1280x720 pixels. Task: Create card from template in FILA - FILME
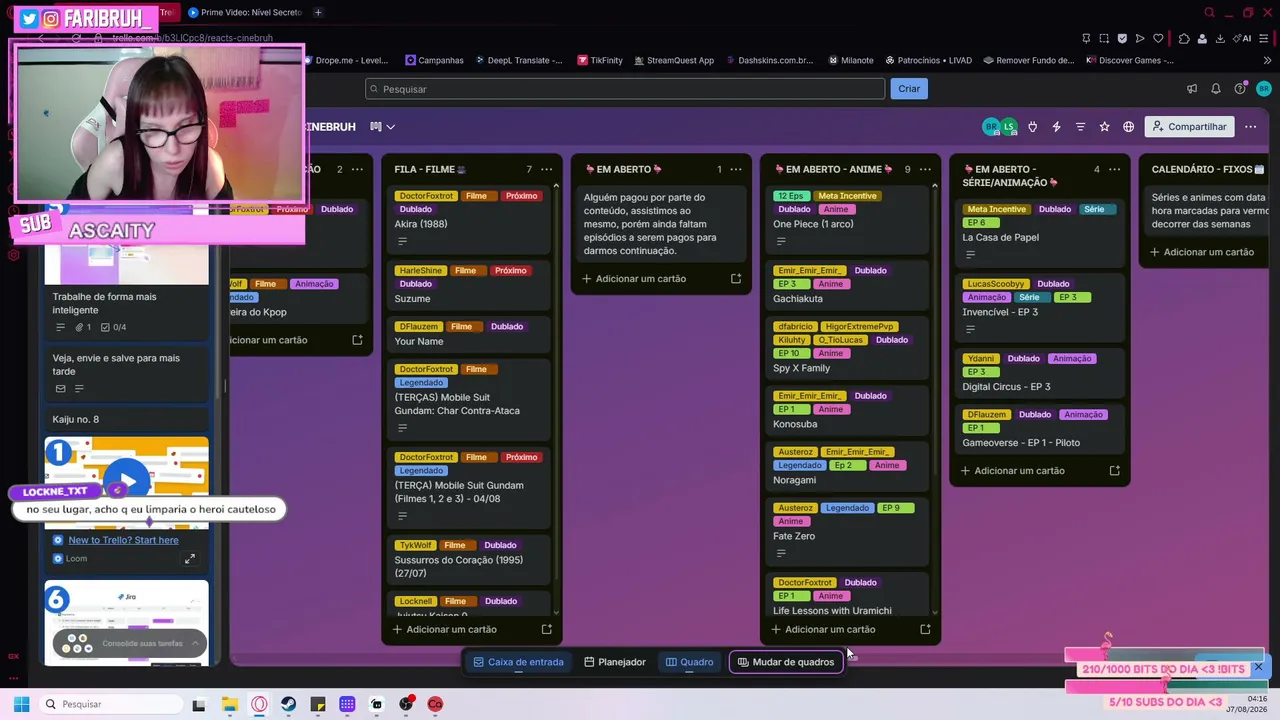(546, 629)
